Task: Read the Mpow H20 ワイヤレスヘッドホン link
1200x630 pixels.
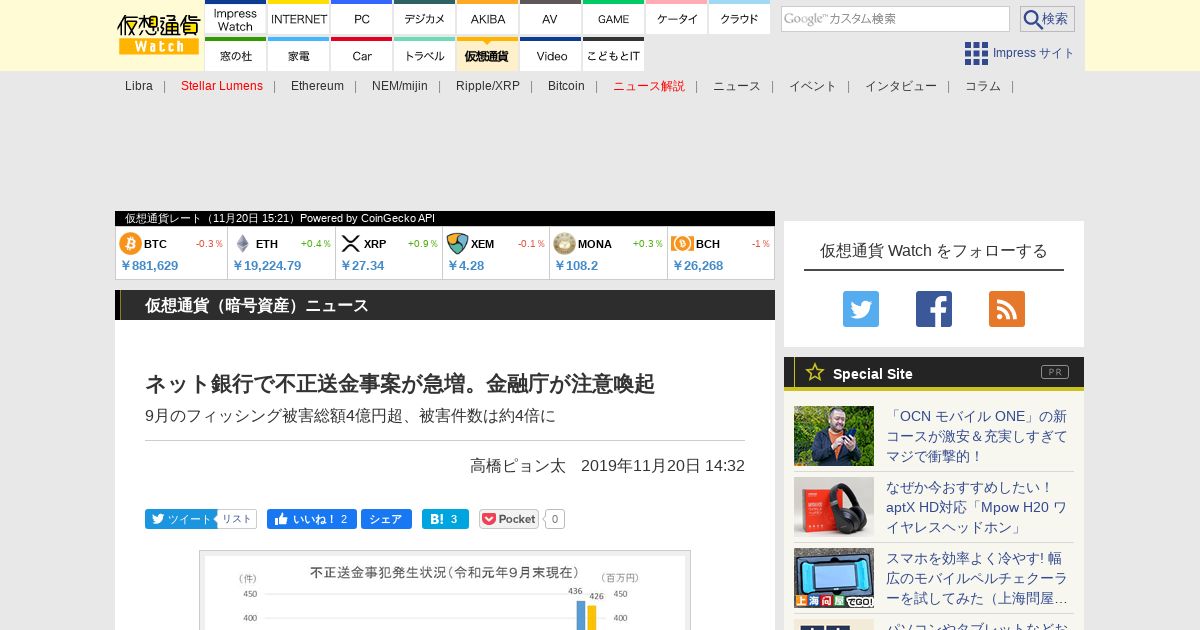Action: 977,507
